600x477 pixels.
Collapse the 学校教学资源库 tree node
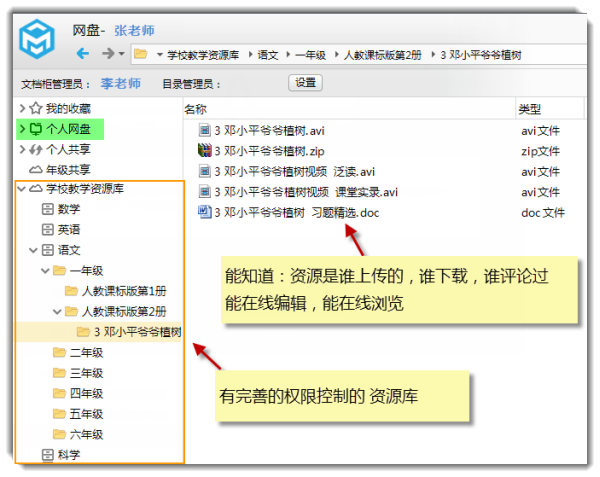[x=22, y=188]
